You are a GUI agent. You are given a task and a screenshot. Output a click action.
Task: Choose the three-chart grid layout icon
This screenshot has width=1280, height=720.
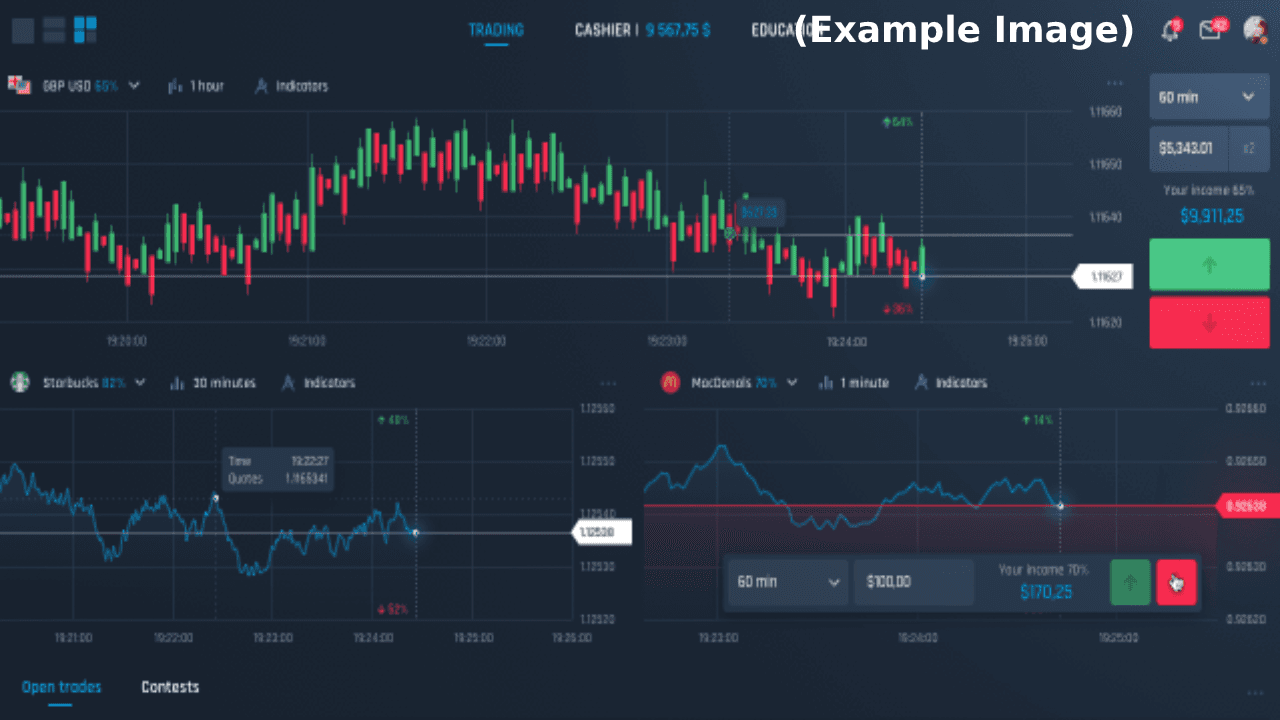click(85, 30)
